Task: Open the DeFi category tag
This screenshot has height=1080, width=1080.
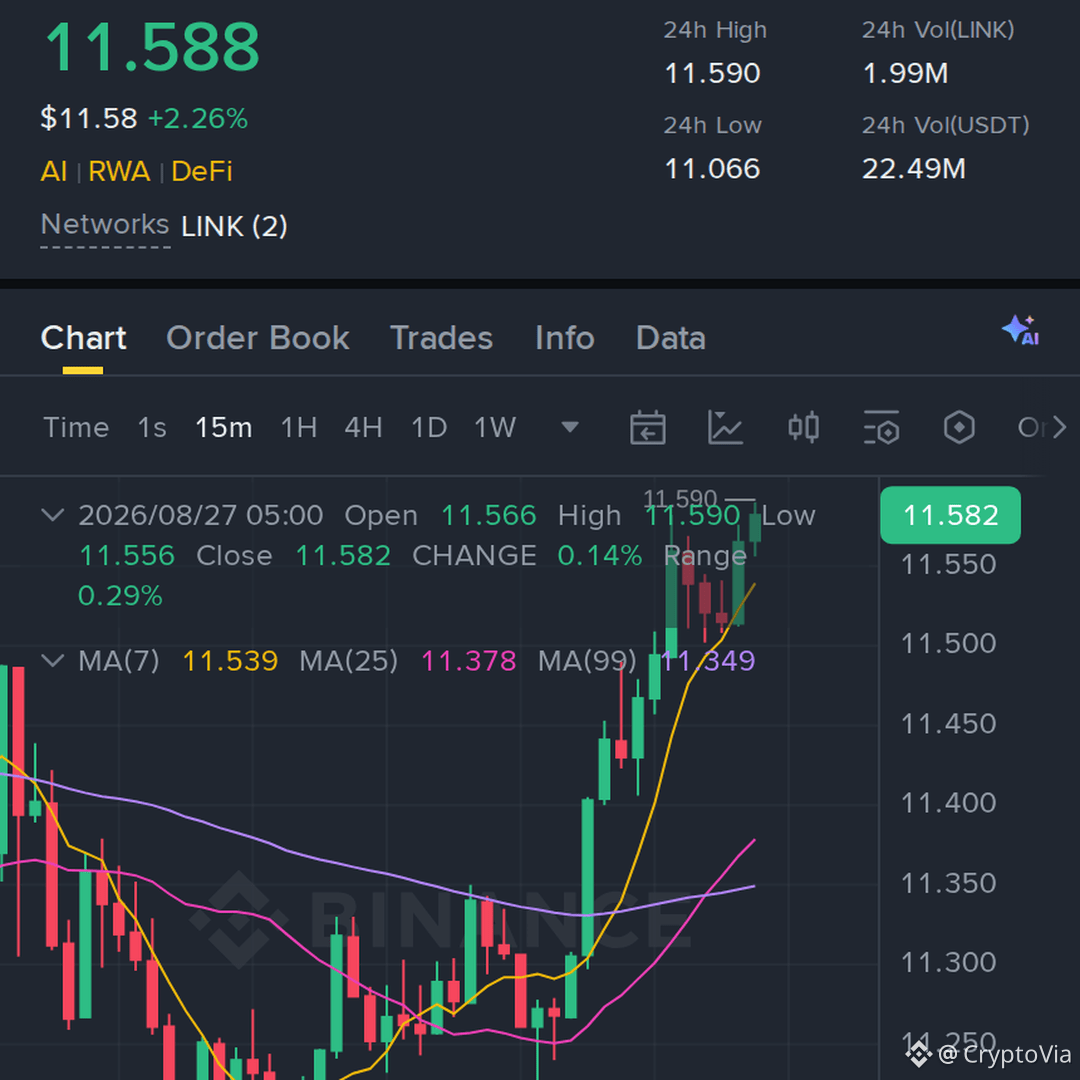Action: click(x=202, y=171)
